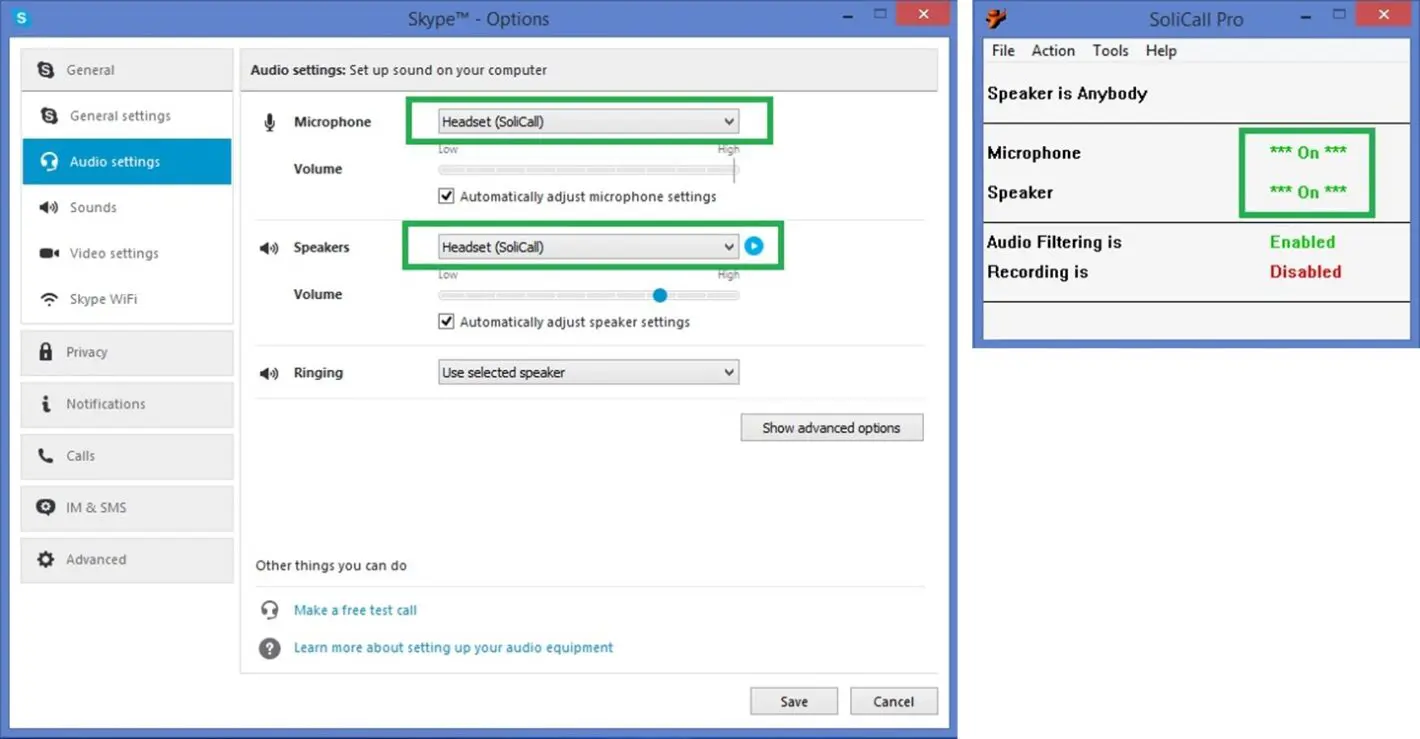Screen dimensions: 1420x739
Task: Open the Microphone device dropdown
Action: pyautogui.click(x=589, y=122)
